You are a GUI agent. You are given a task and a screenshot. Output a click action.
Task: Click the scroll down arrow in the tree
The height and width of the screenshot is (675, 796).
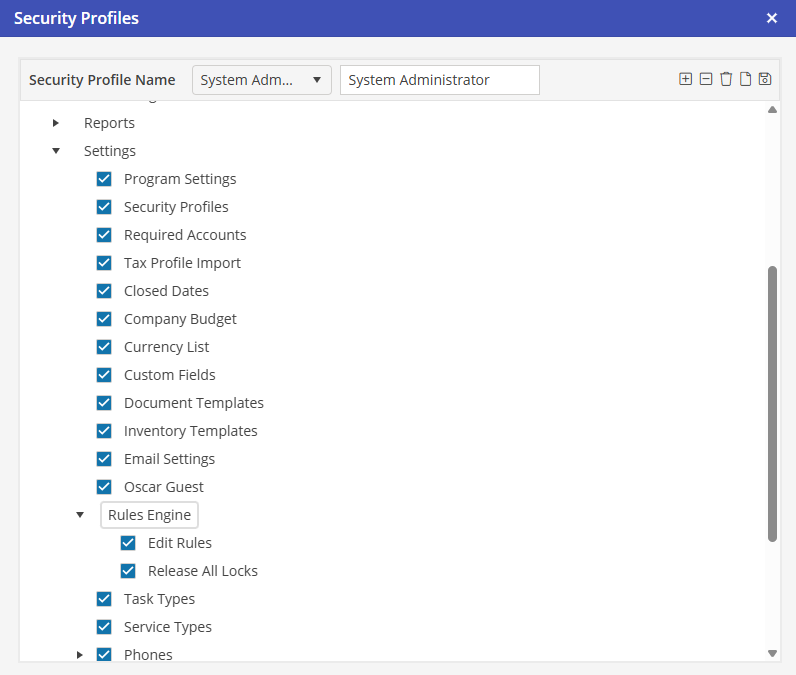(772, 653)
